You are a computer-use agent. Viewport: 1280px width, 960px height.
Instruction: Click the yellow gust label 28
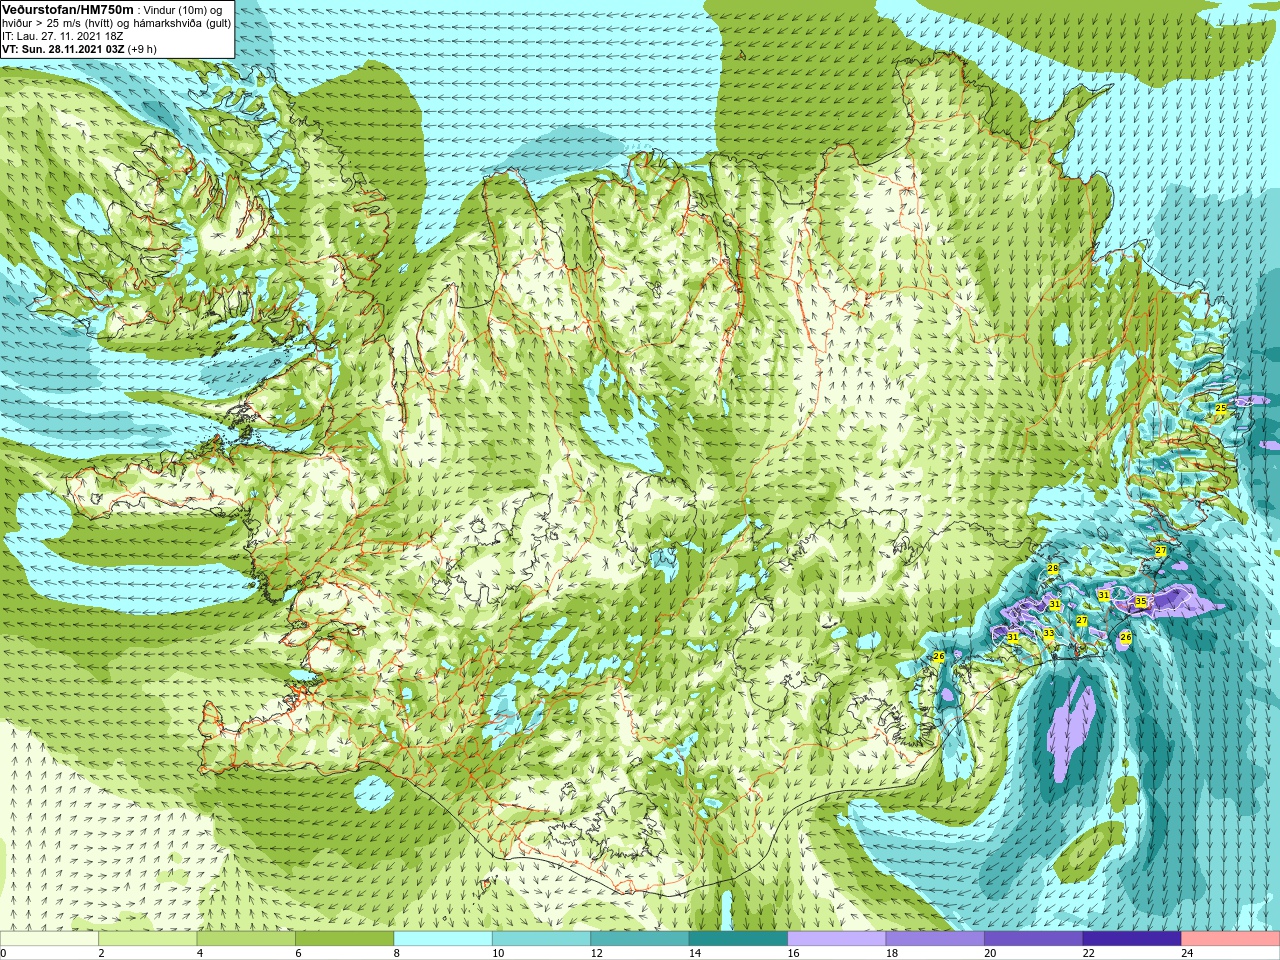coord(1052,568)
